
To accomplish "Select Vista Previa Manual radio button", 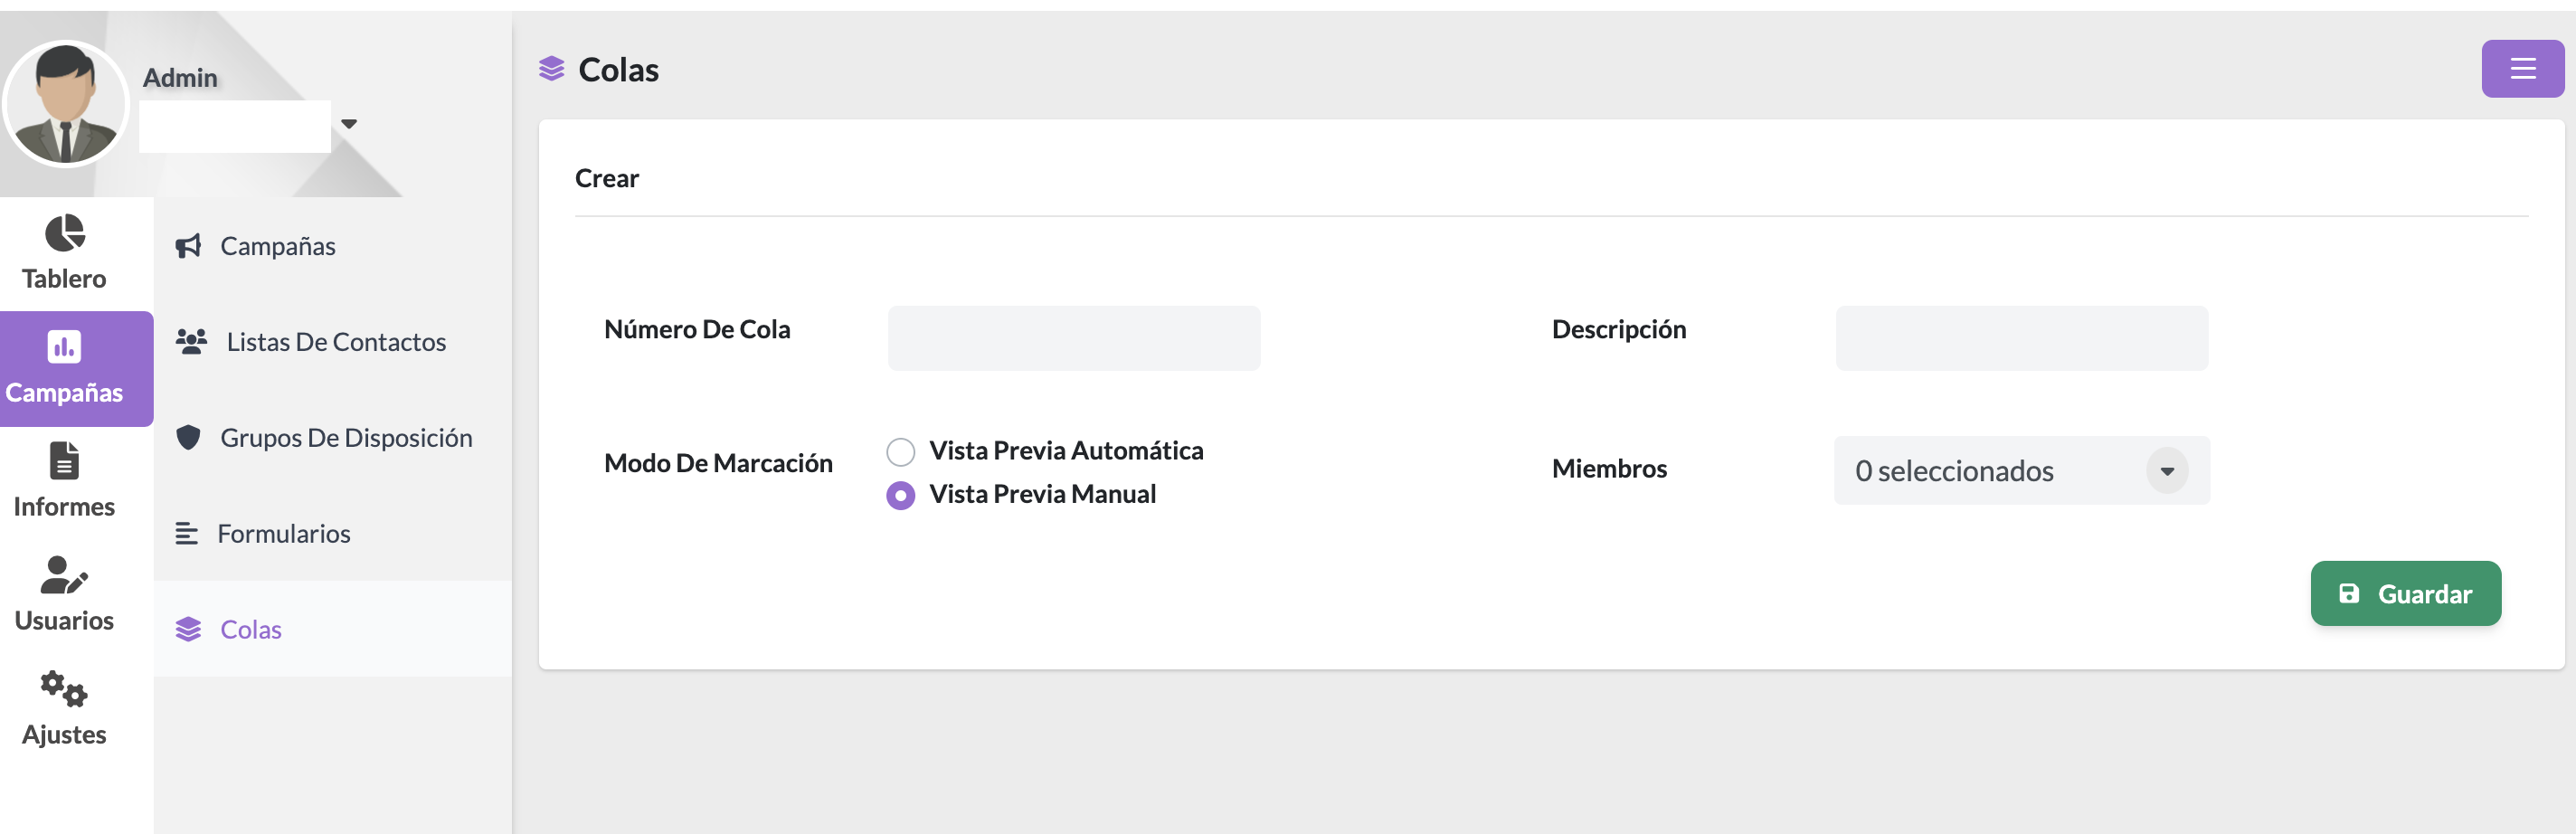I will pyautogui.click(x=900, y=496).
